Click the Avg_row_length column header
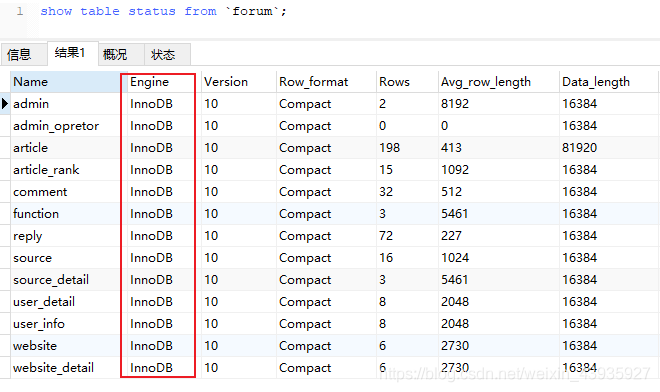This screenshot has height=392, width=660. 499,82
